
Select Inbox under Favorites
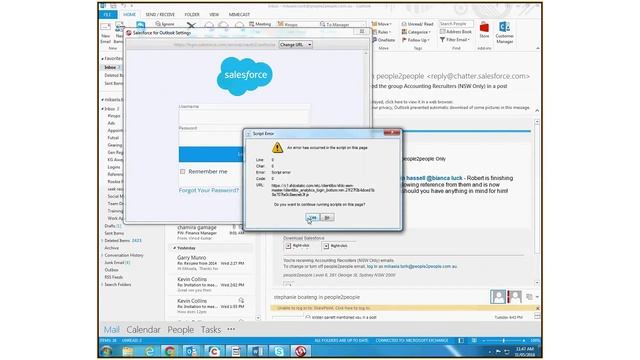coord(110,67)
